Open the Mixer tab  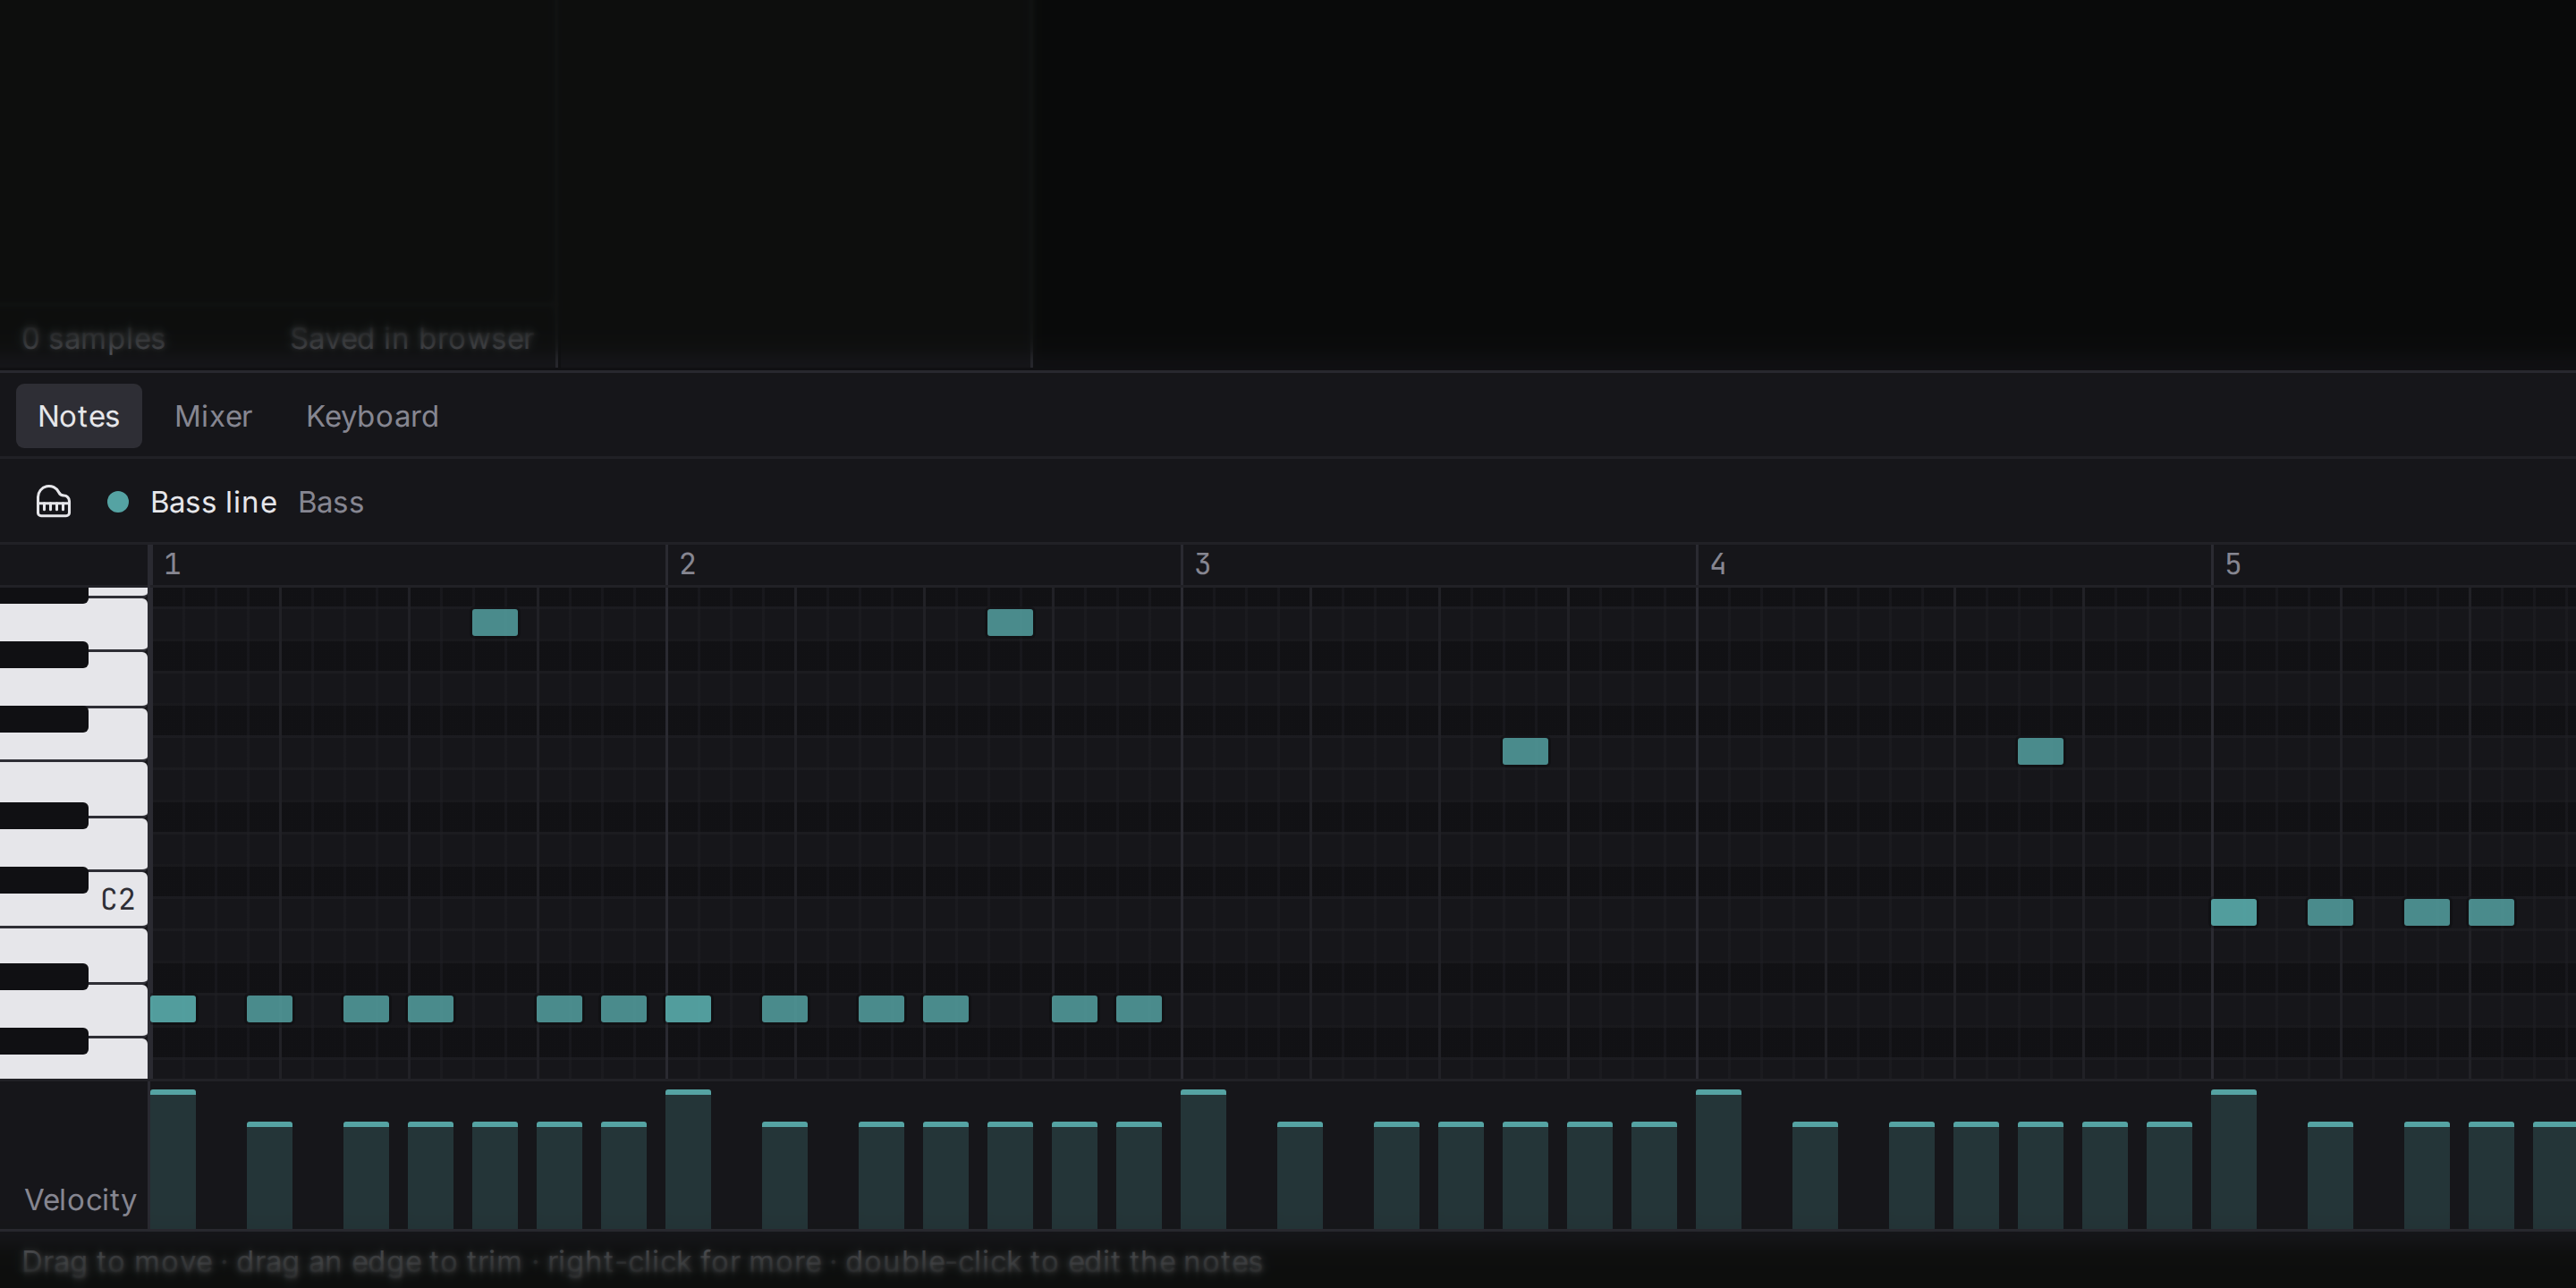(213, 416)
